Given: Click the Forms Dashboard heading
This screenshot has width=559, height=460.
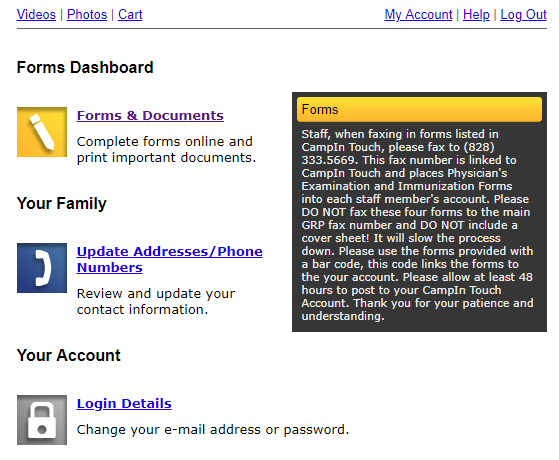Looking at the screenshot, I should pos(85,67).
